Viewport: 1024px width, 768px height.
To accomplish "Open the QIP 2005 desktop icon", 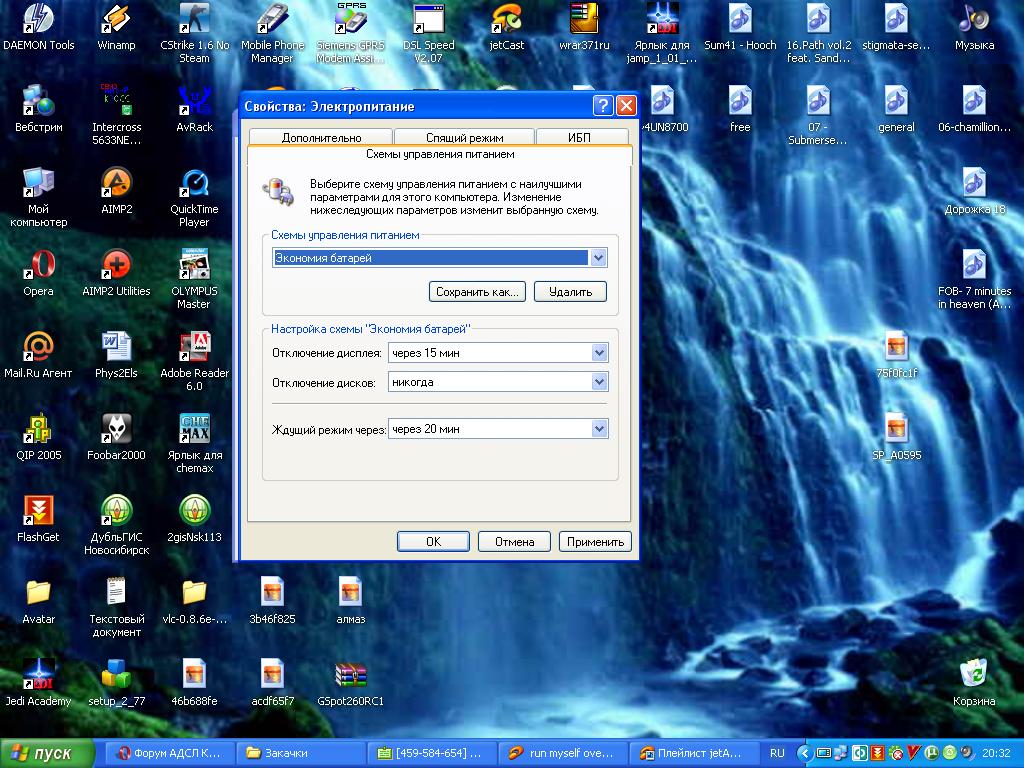I will coord(38,430).
